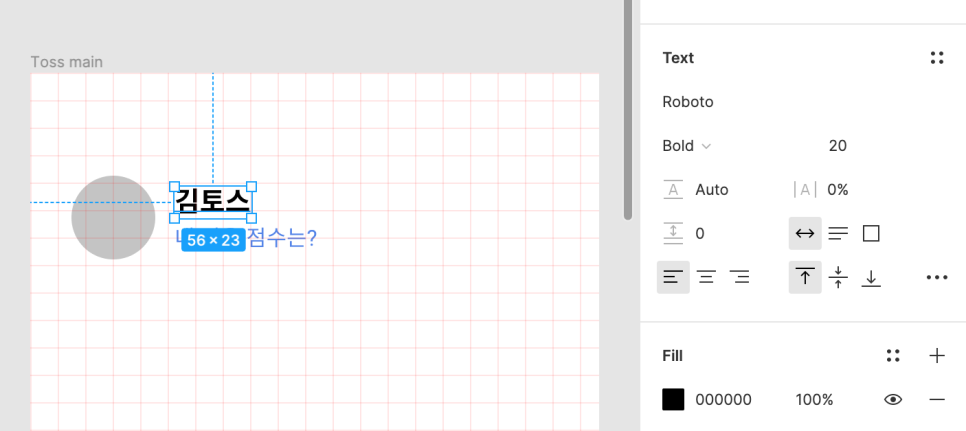Open Fill section style options icon
This screenshot has height=431, width=966.
(893, 355)
